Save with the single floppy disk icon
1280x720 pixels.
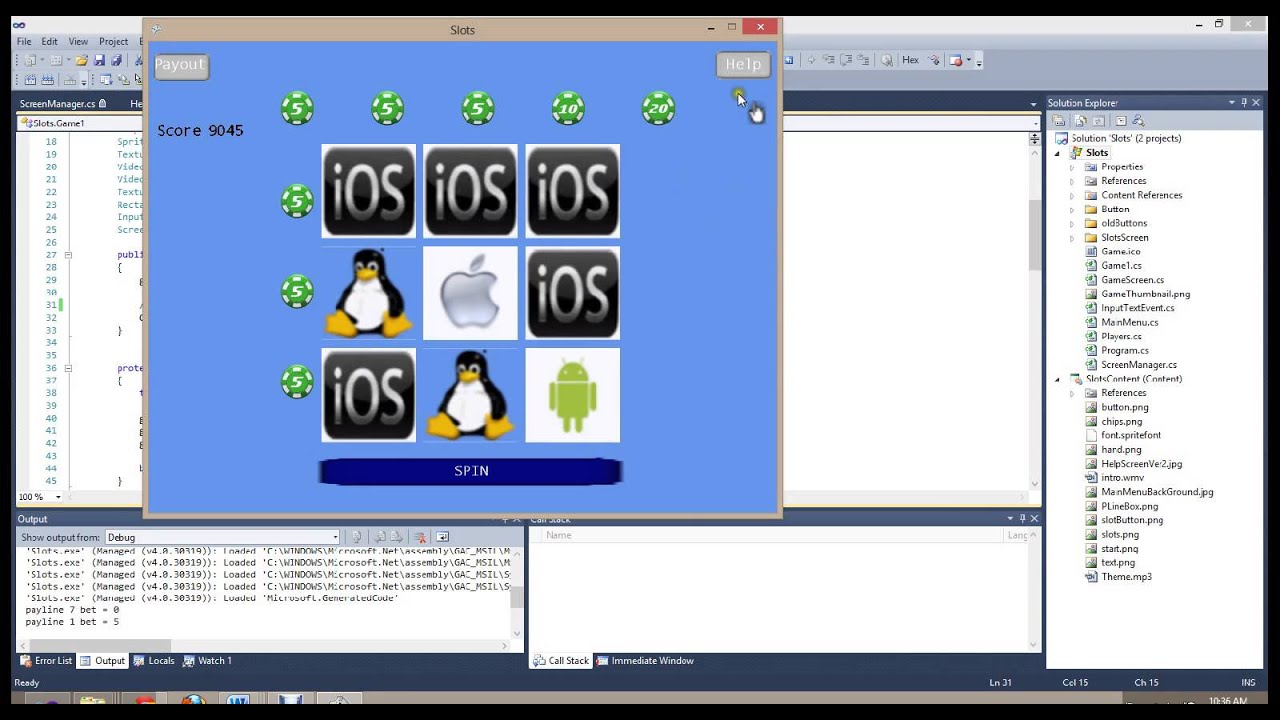(99, 60)
